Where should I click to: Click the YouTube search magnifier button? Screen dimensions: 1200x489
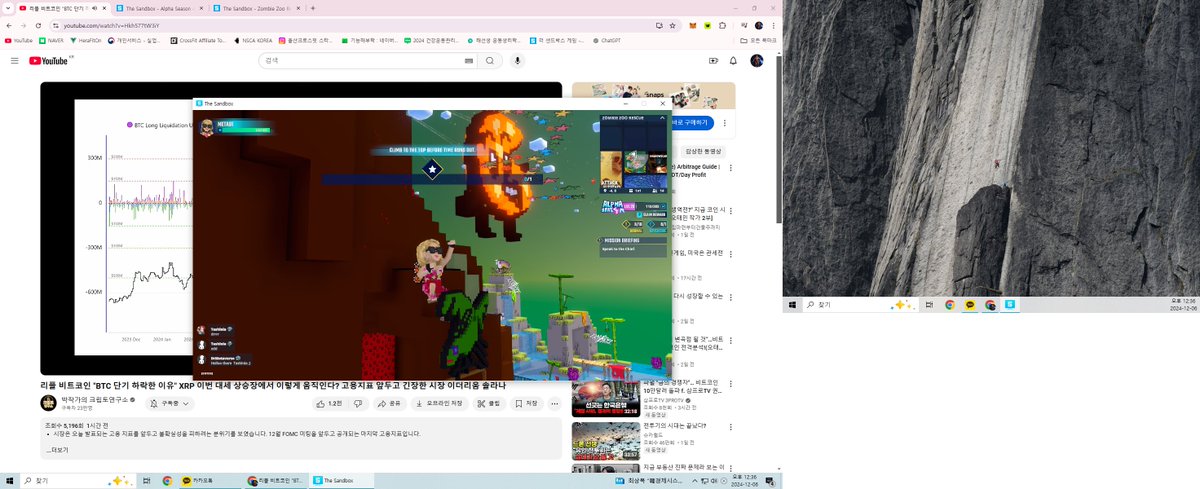490,61
